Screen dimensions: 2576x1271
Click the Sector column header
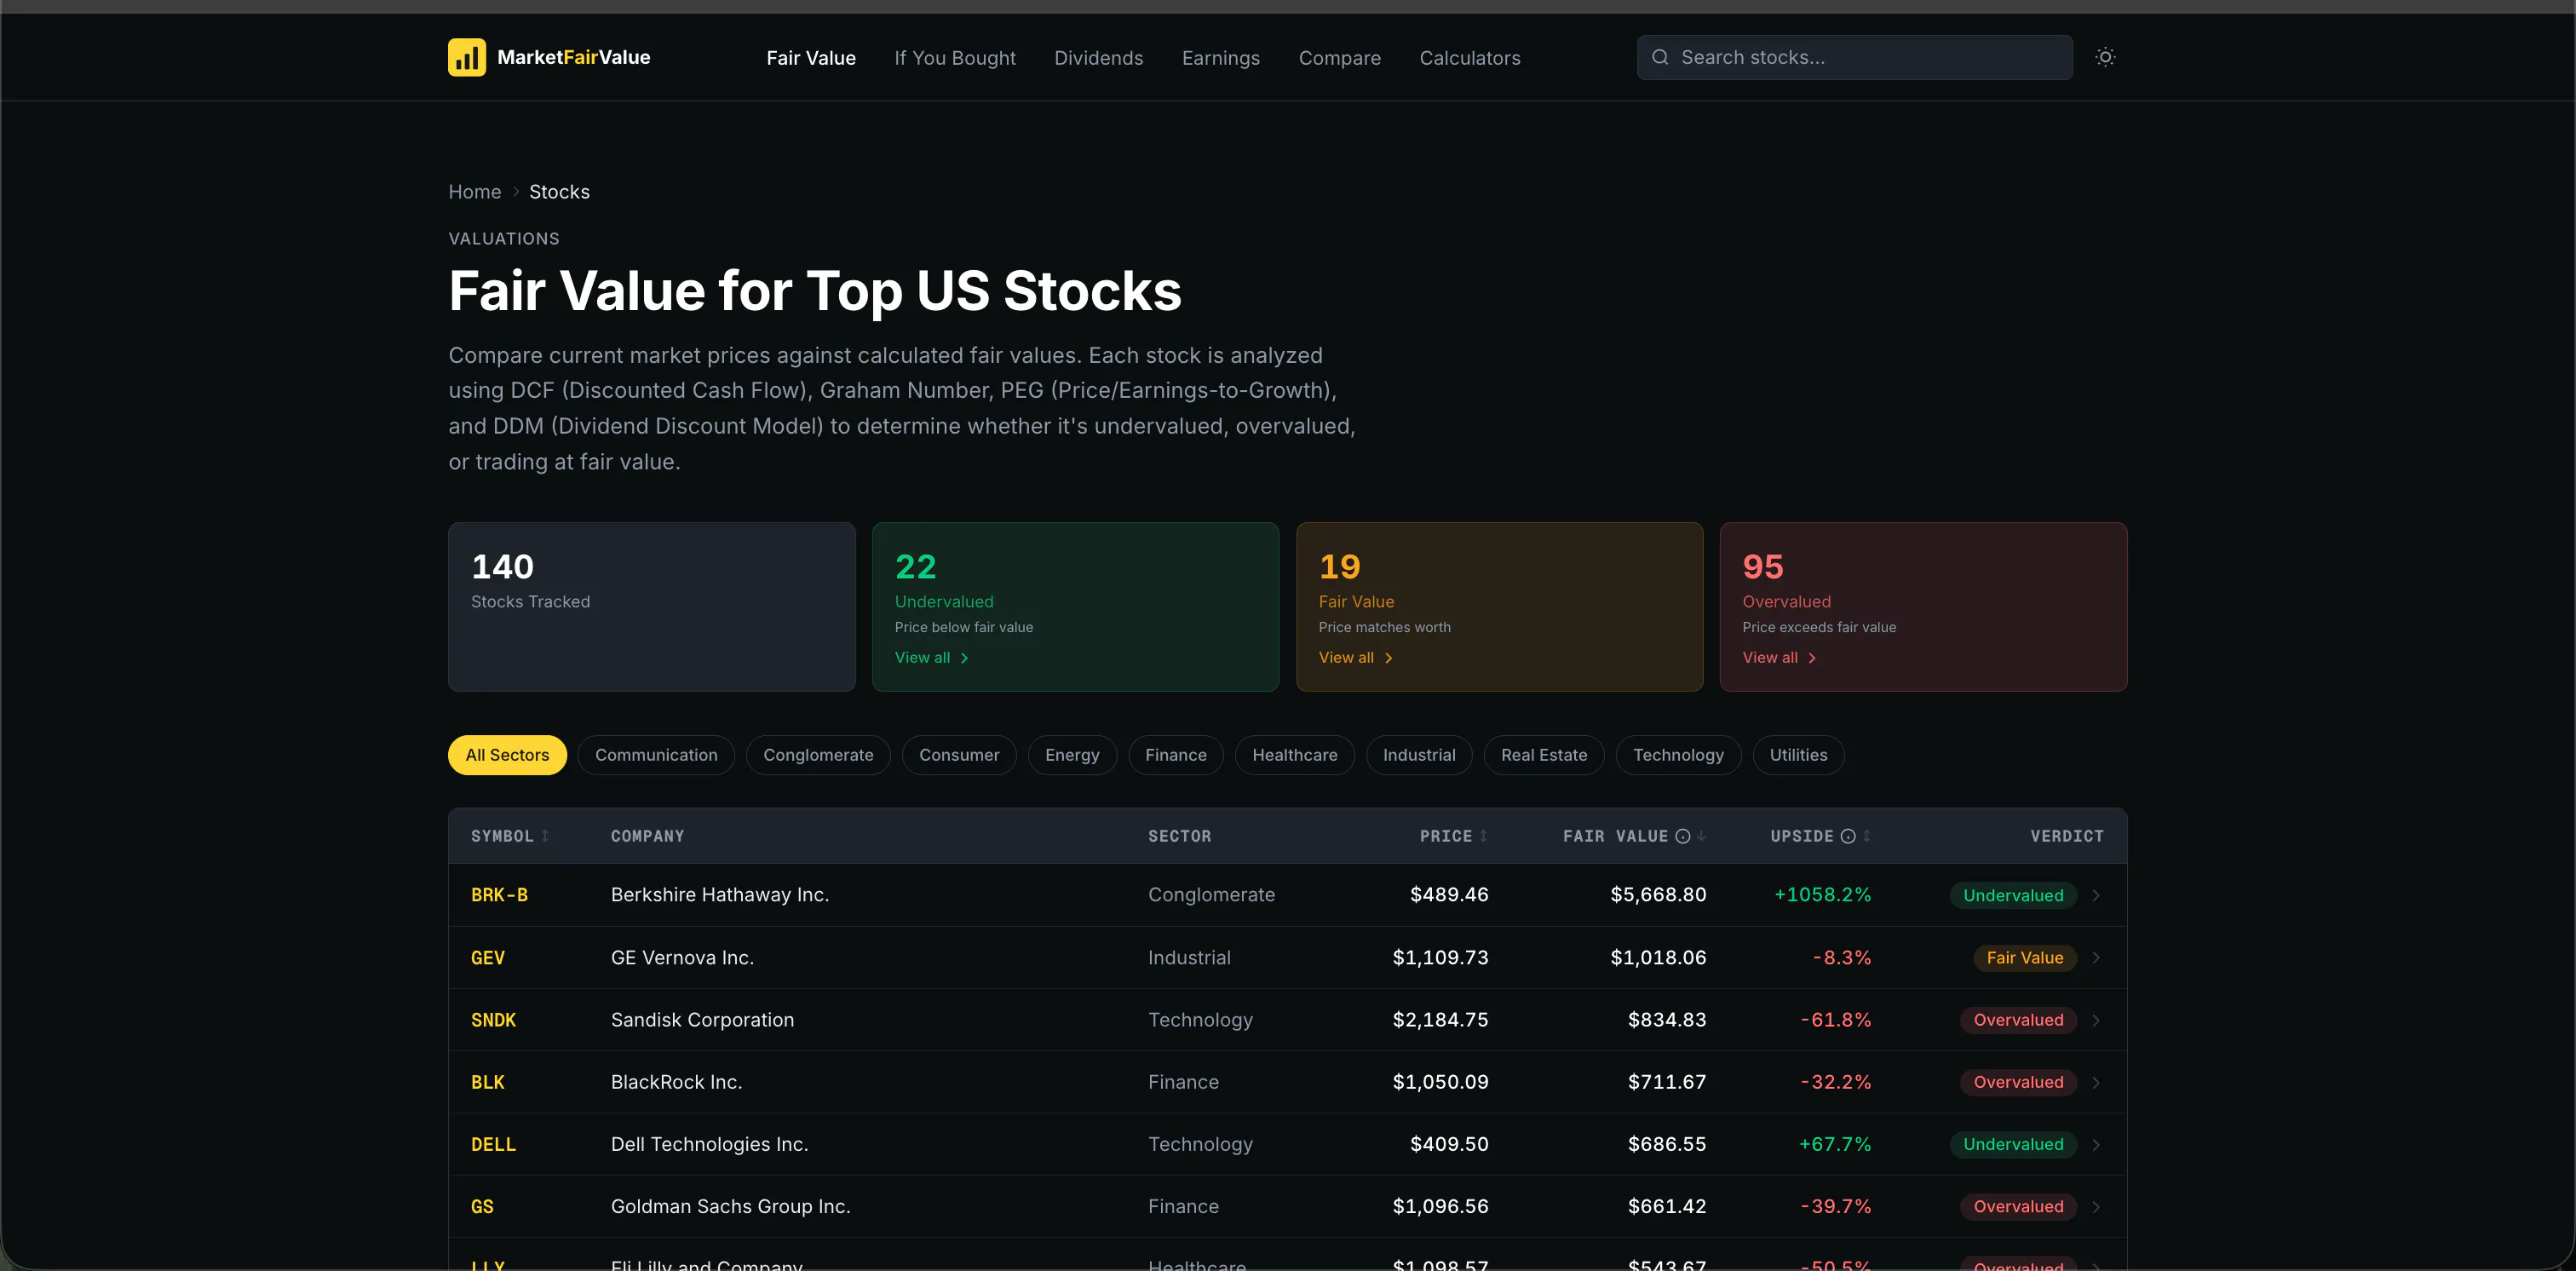[1179, 836]
